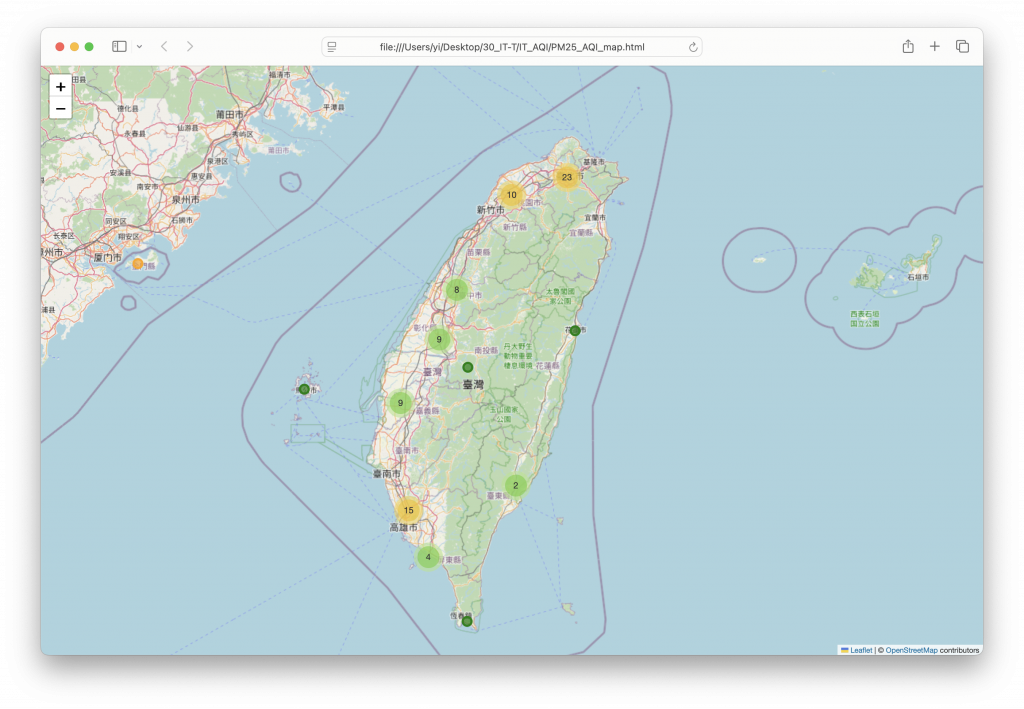1024x709 pixels.
Task: Open the cluster marker labeled 23
Action: [x=567, y=177]
